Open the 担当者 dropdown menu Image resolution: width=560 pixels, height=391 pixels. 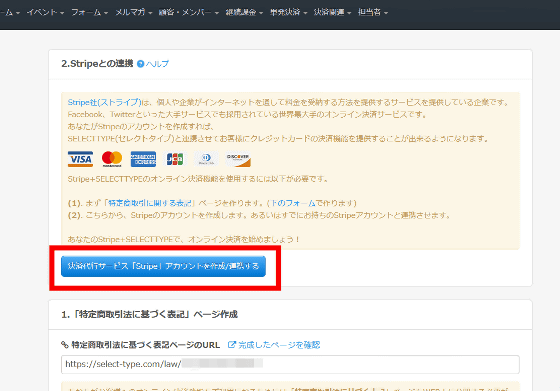[x=373, y=12]
